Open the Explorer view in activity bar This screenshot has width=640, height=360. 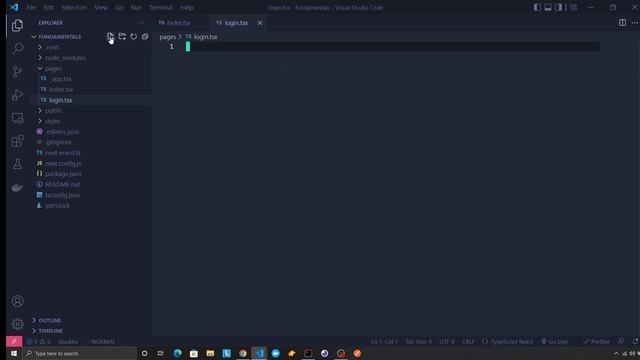(17, 25)
